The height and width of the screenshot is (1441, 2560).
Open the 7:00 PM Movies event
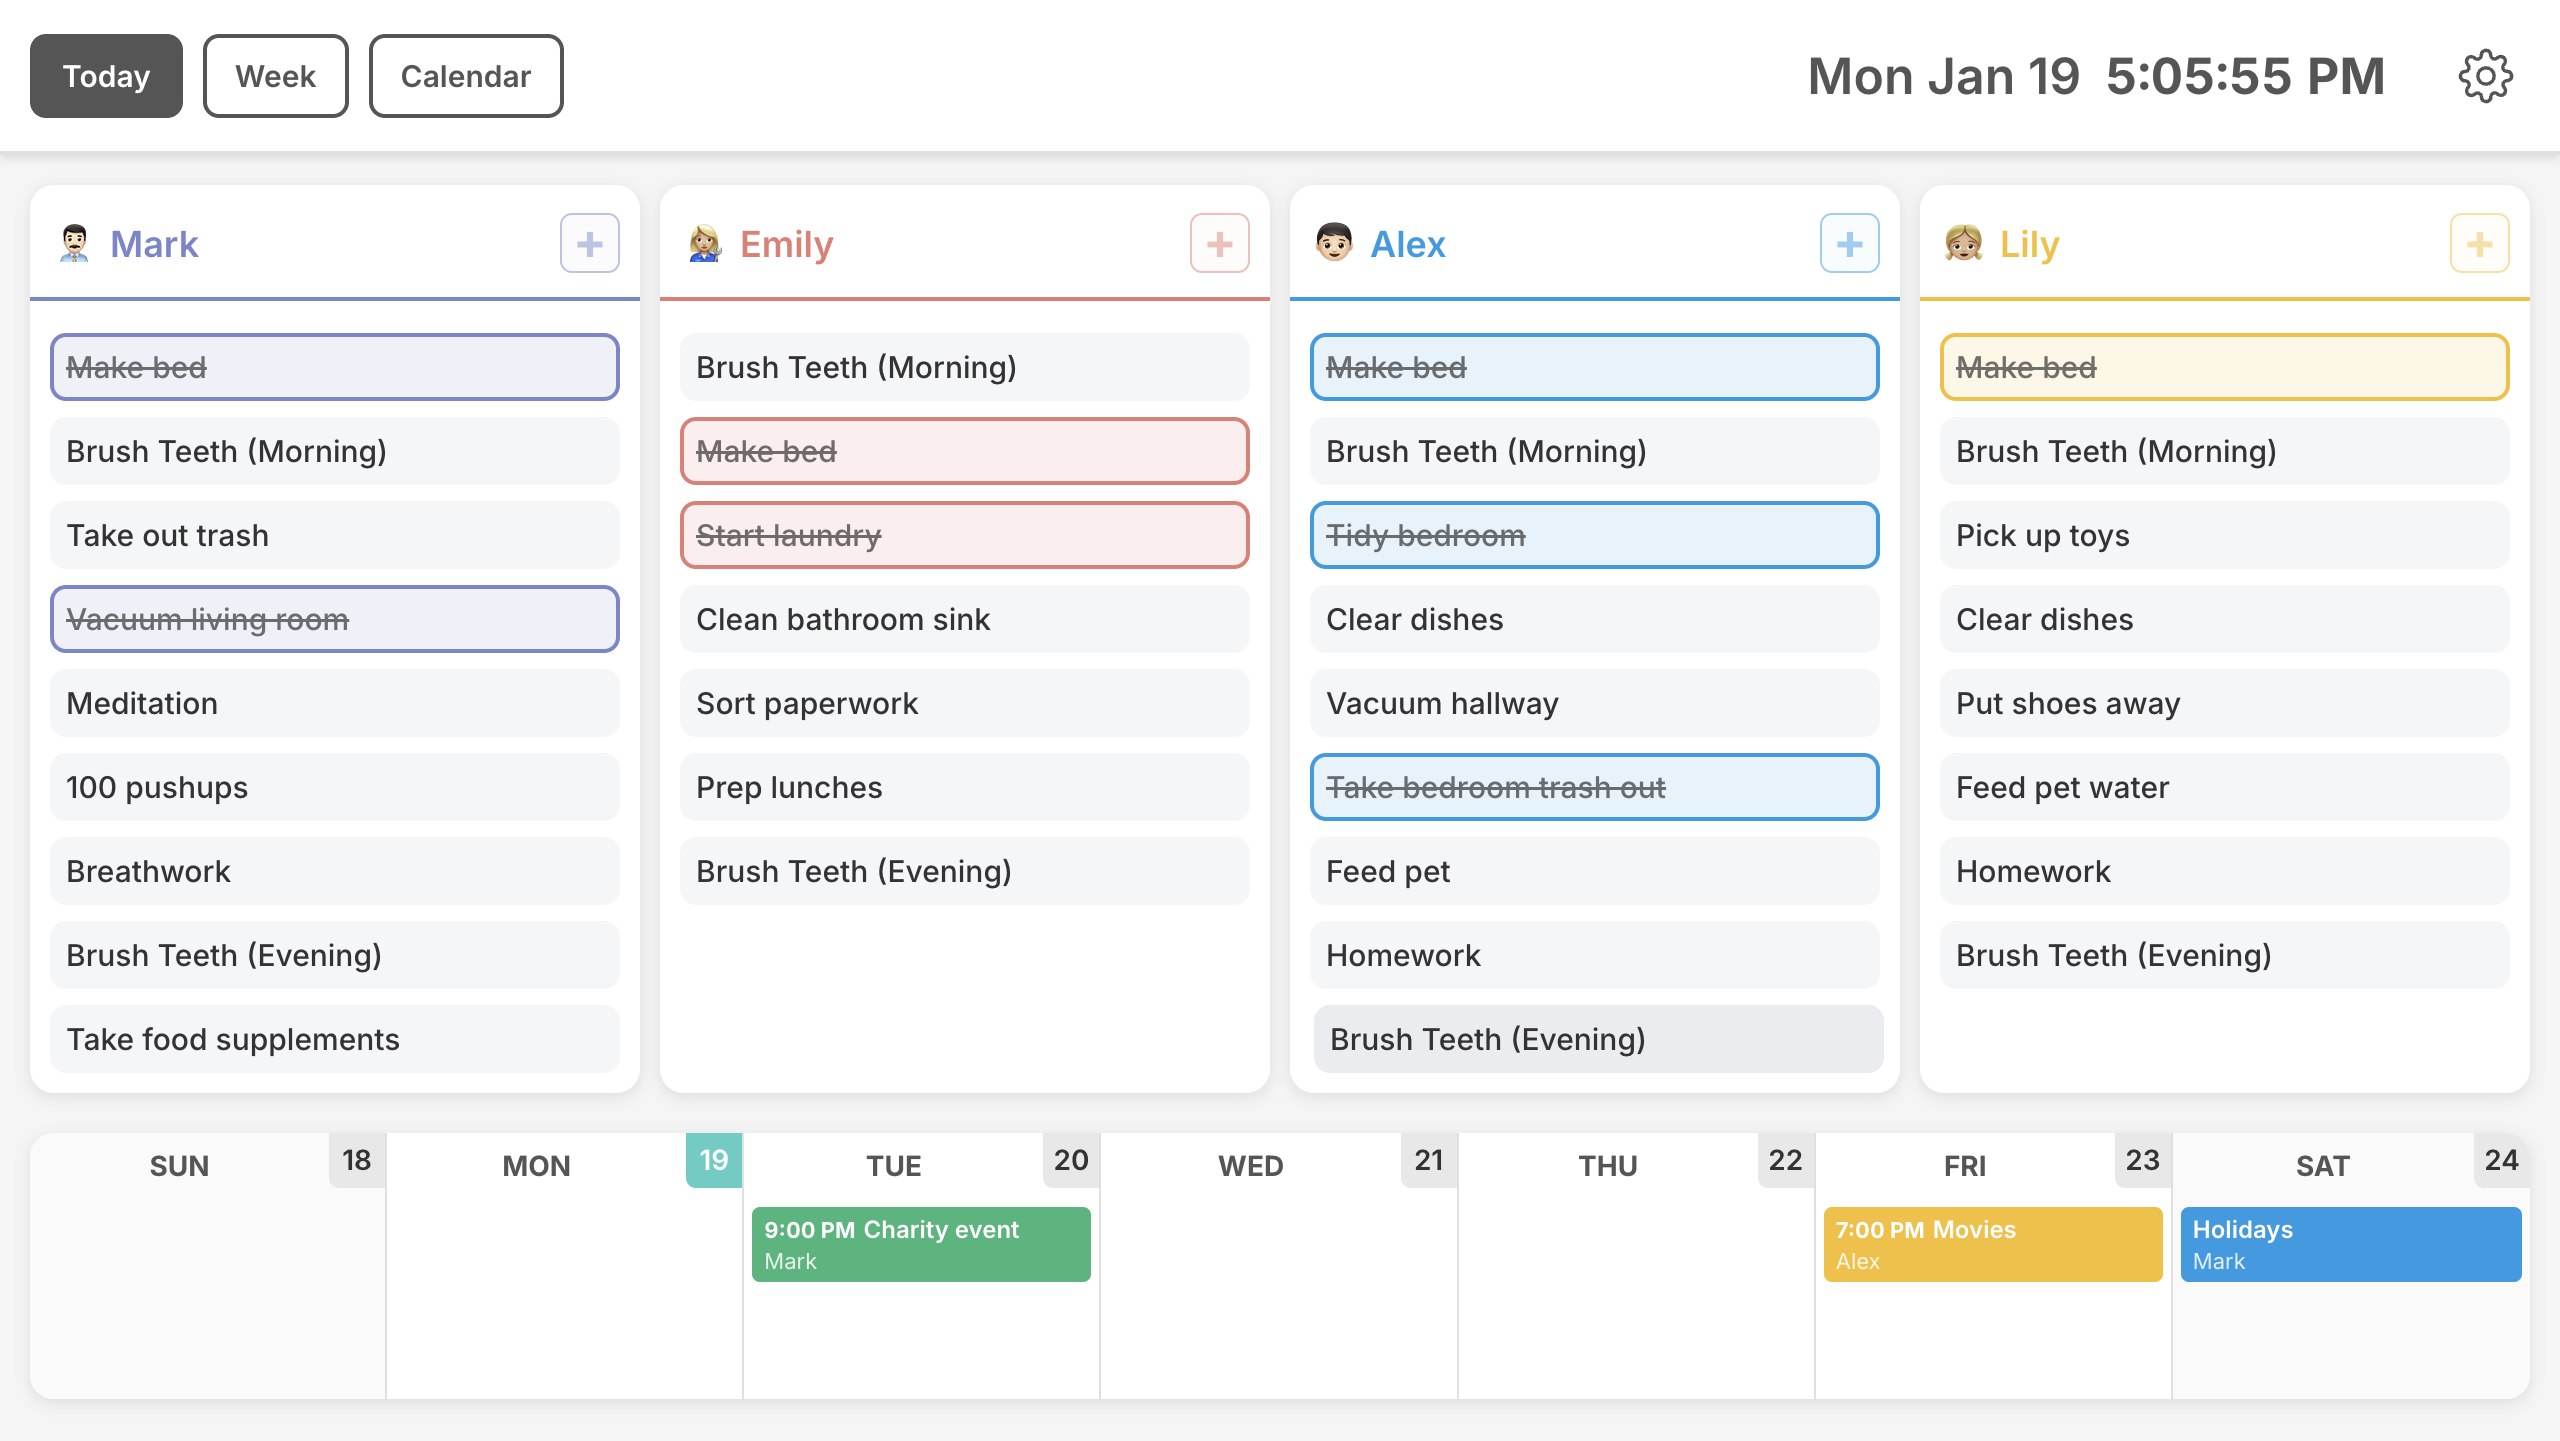[x=1992, y=1244]
